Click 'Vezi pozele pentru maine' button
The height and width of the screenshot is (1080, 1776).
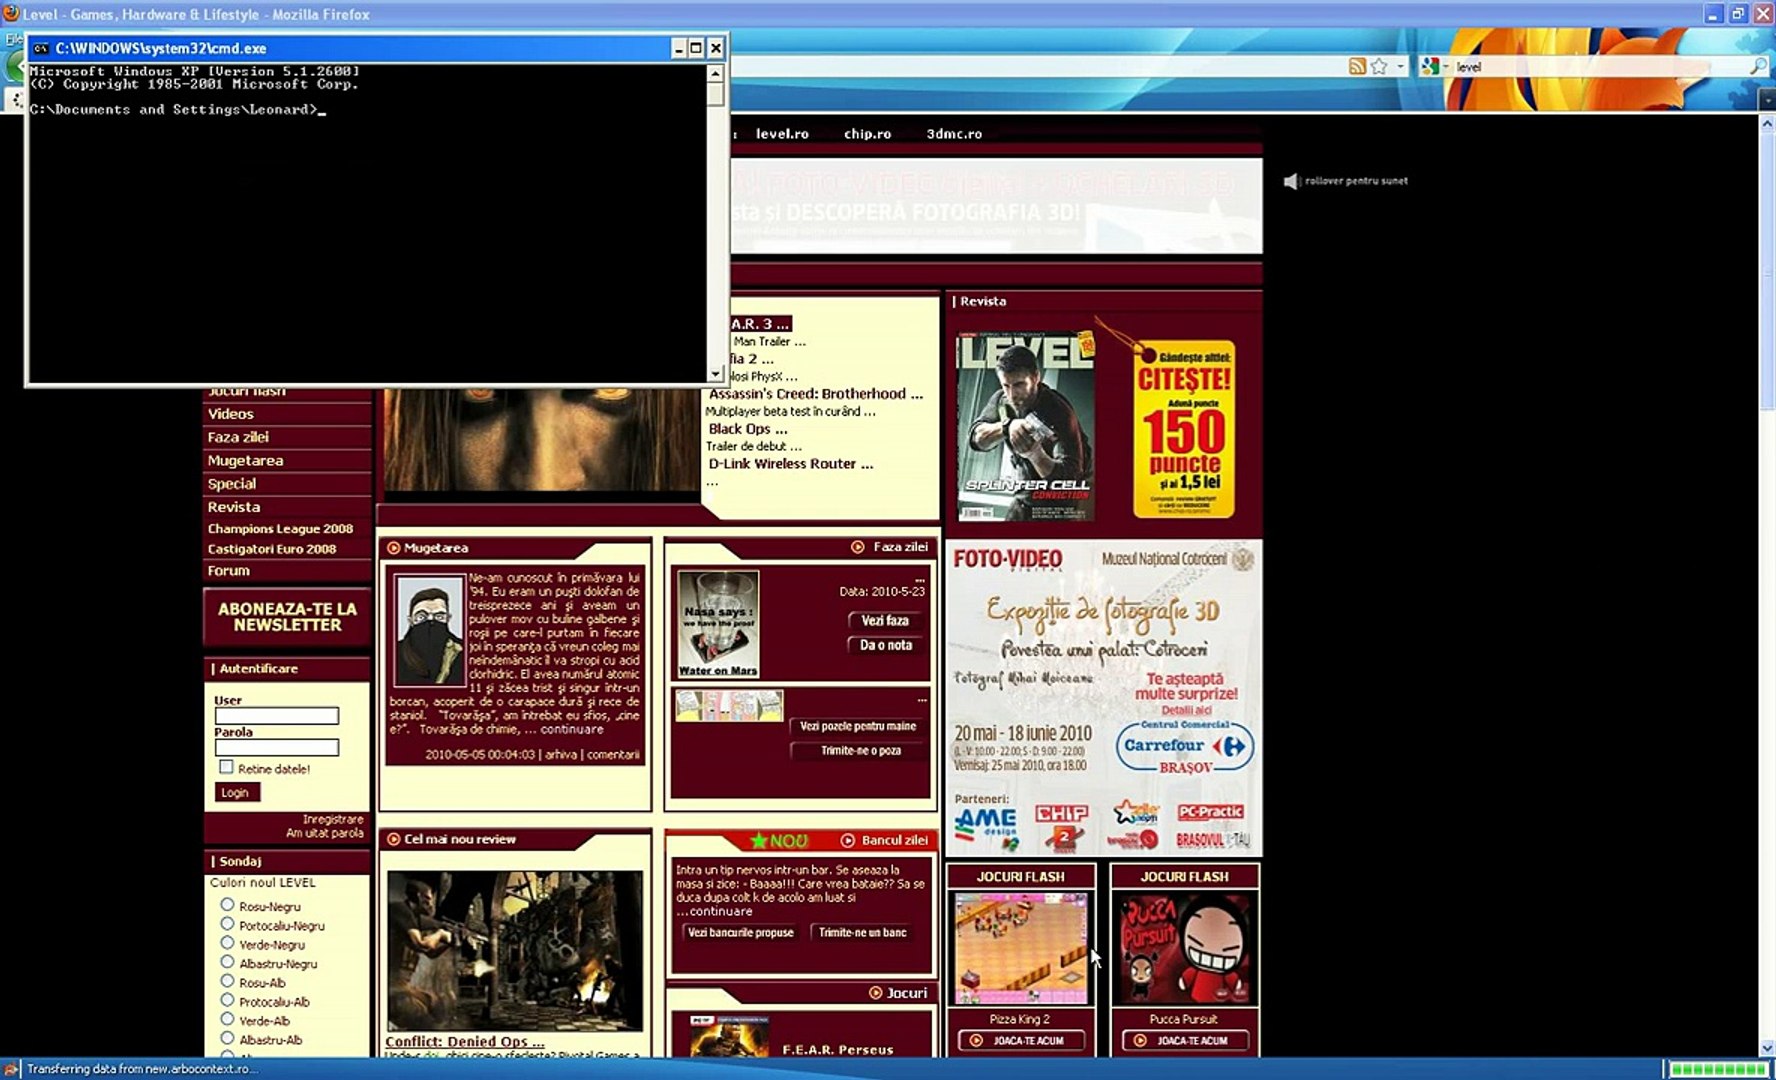[x=858, y=727]
